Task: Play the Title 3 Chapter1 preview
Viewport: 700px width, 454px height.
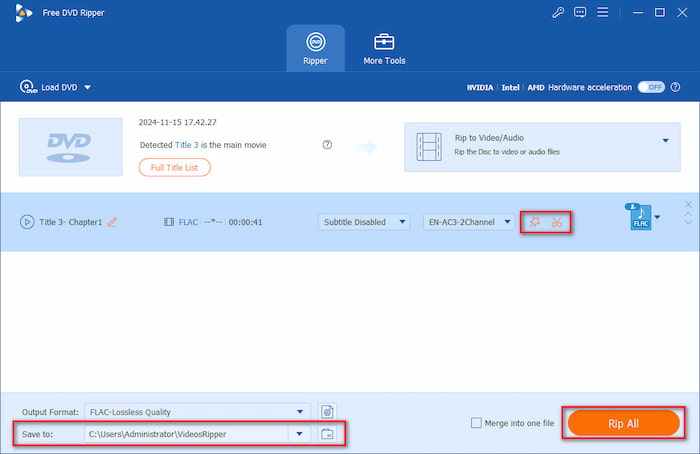Action: (x=27, y=222)
